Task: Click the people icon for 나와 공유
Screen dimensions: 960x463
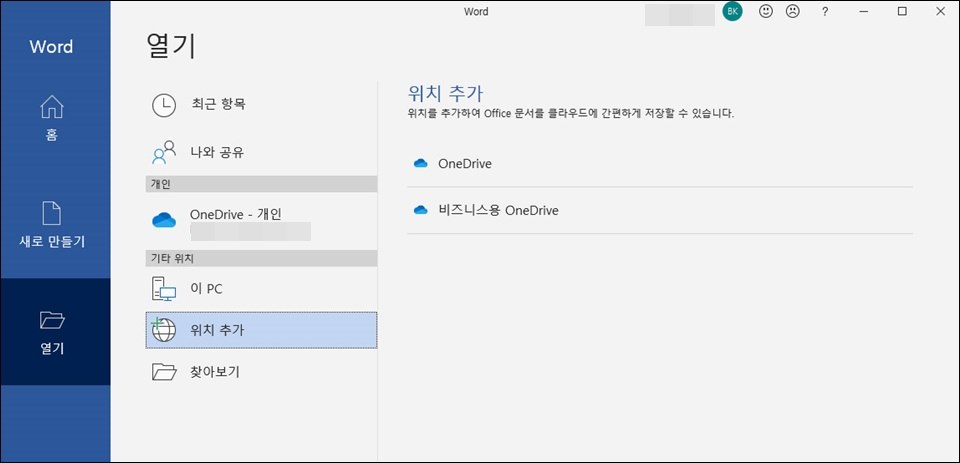Action: [x=163, y=152]
